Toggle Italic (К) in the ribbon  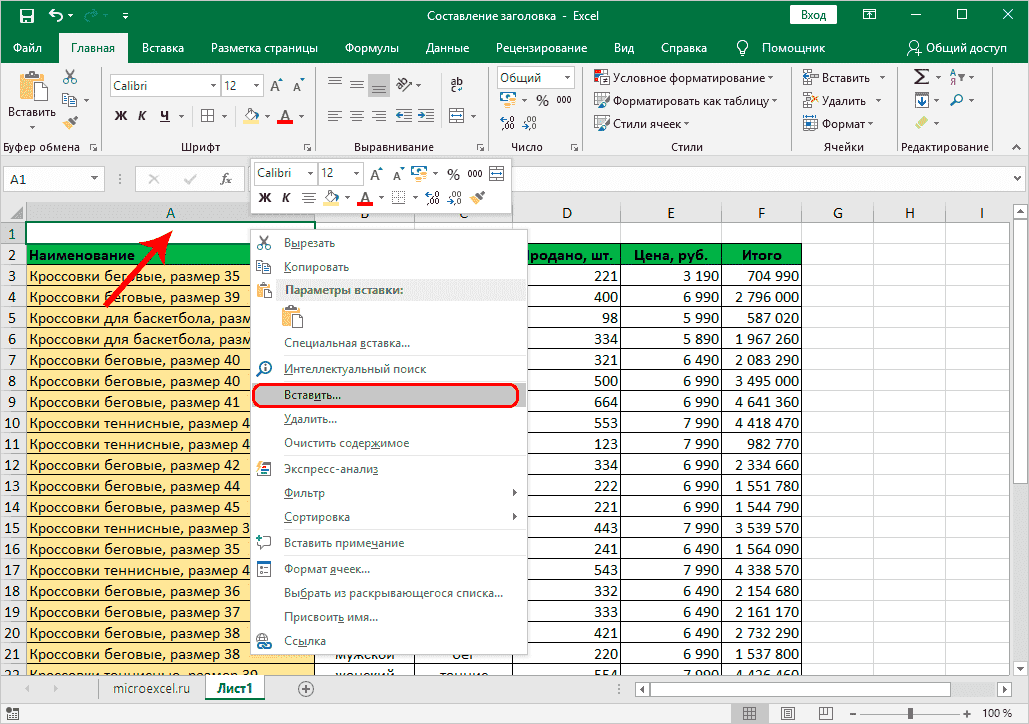tap(143, 116)
